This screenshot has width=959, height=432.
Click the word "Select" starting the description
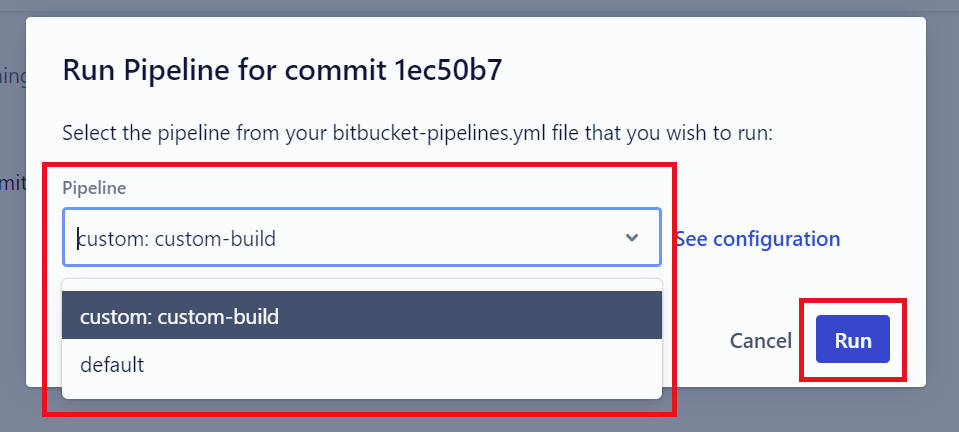click(88, 133)
